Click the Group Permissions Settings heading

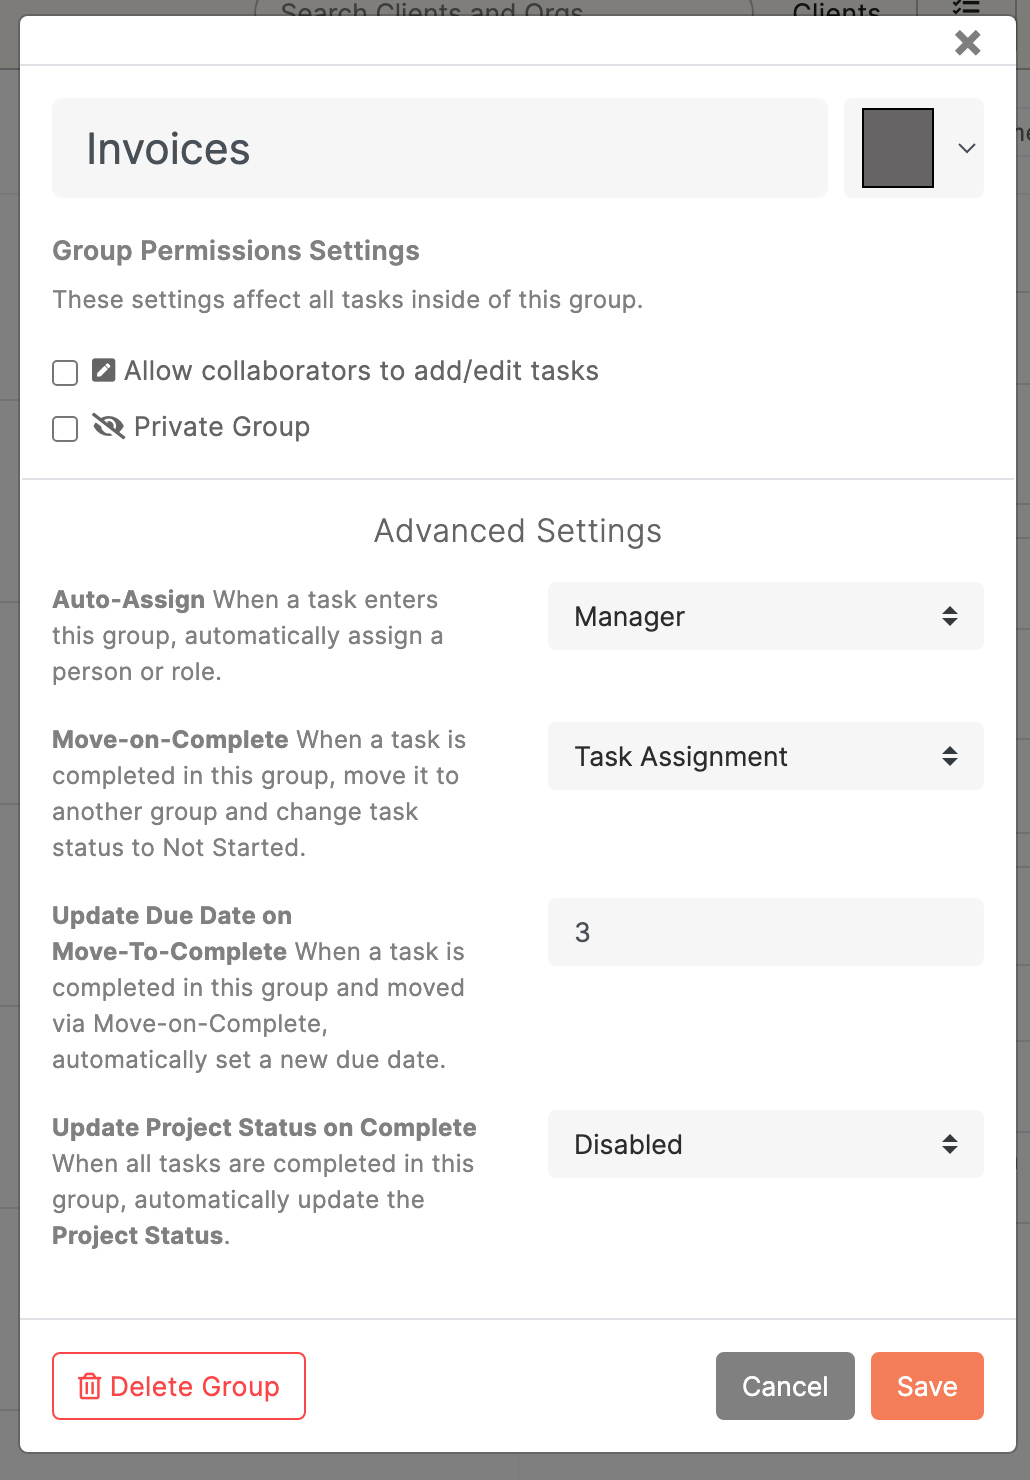pyautogui.click(x=236, y=251)
